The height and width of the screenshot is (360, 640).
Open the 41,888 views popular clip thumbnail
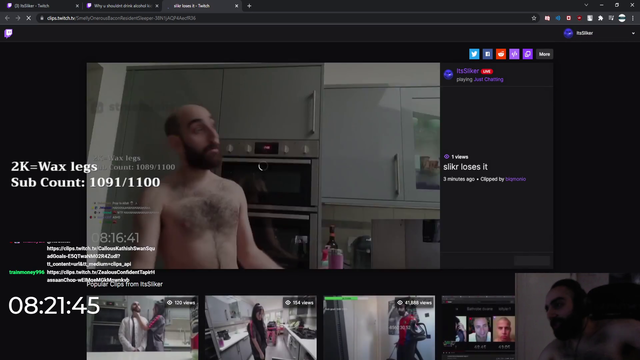click(x=379, y=328)
